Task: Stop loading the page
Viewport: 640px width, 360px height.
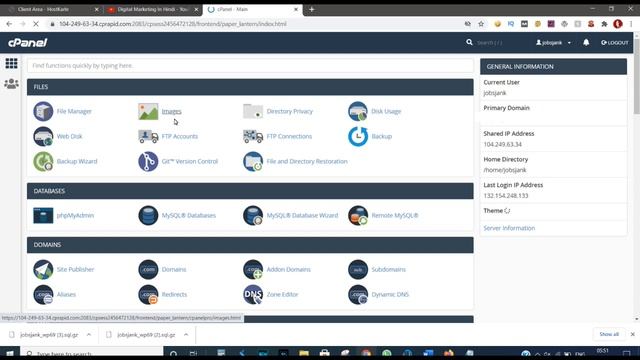Action: coord(36,24)
